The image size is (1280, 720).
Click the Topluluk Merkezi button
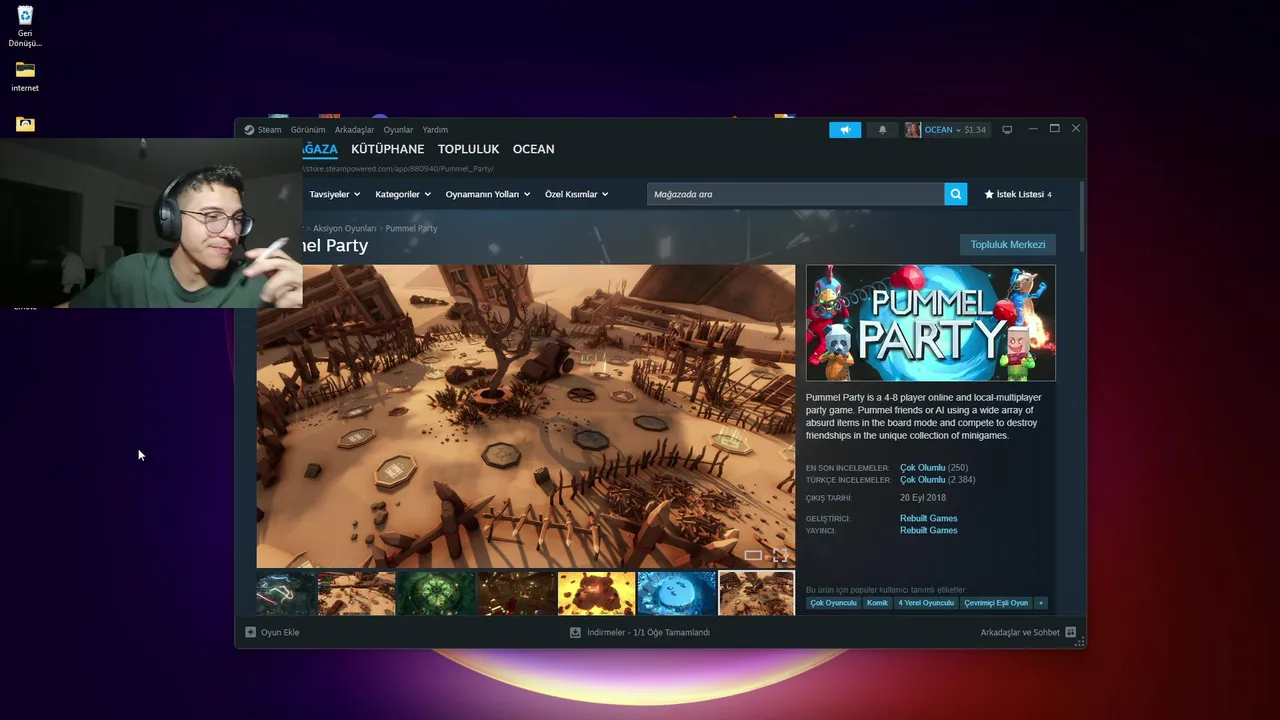coord(1008,245)
